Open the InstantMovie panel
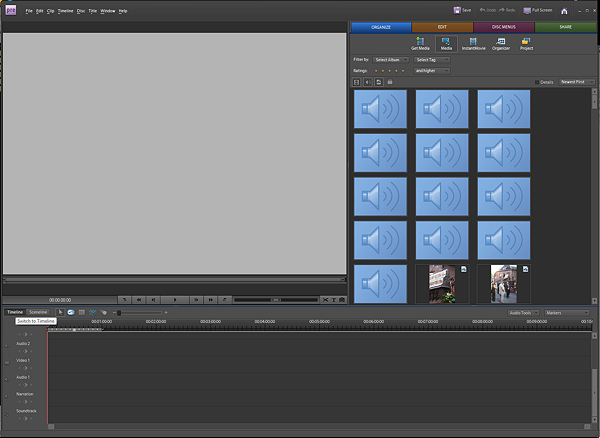600x438 pixels. 472,43
